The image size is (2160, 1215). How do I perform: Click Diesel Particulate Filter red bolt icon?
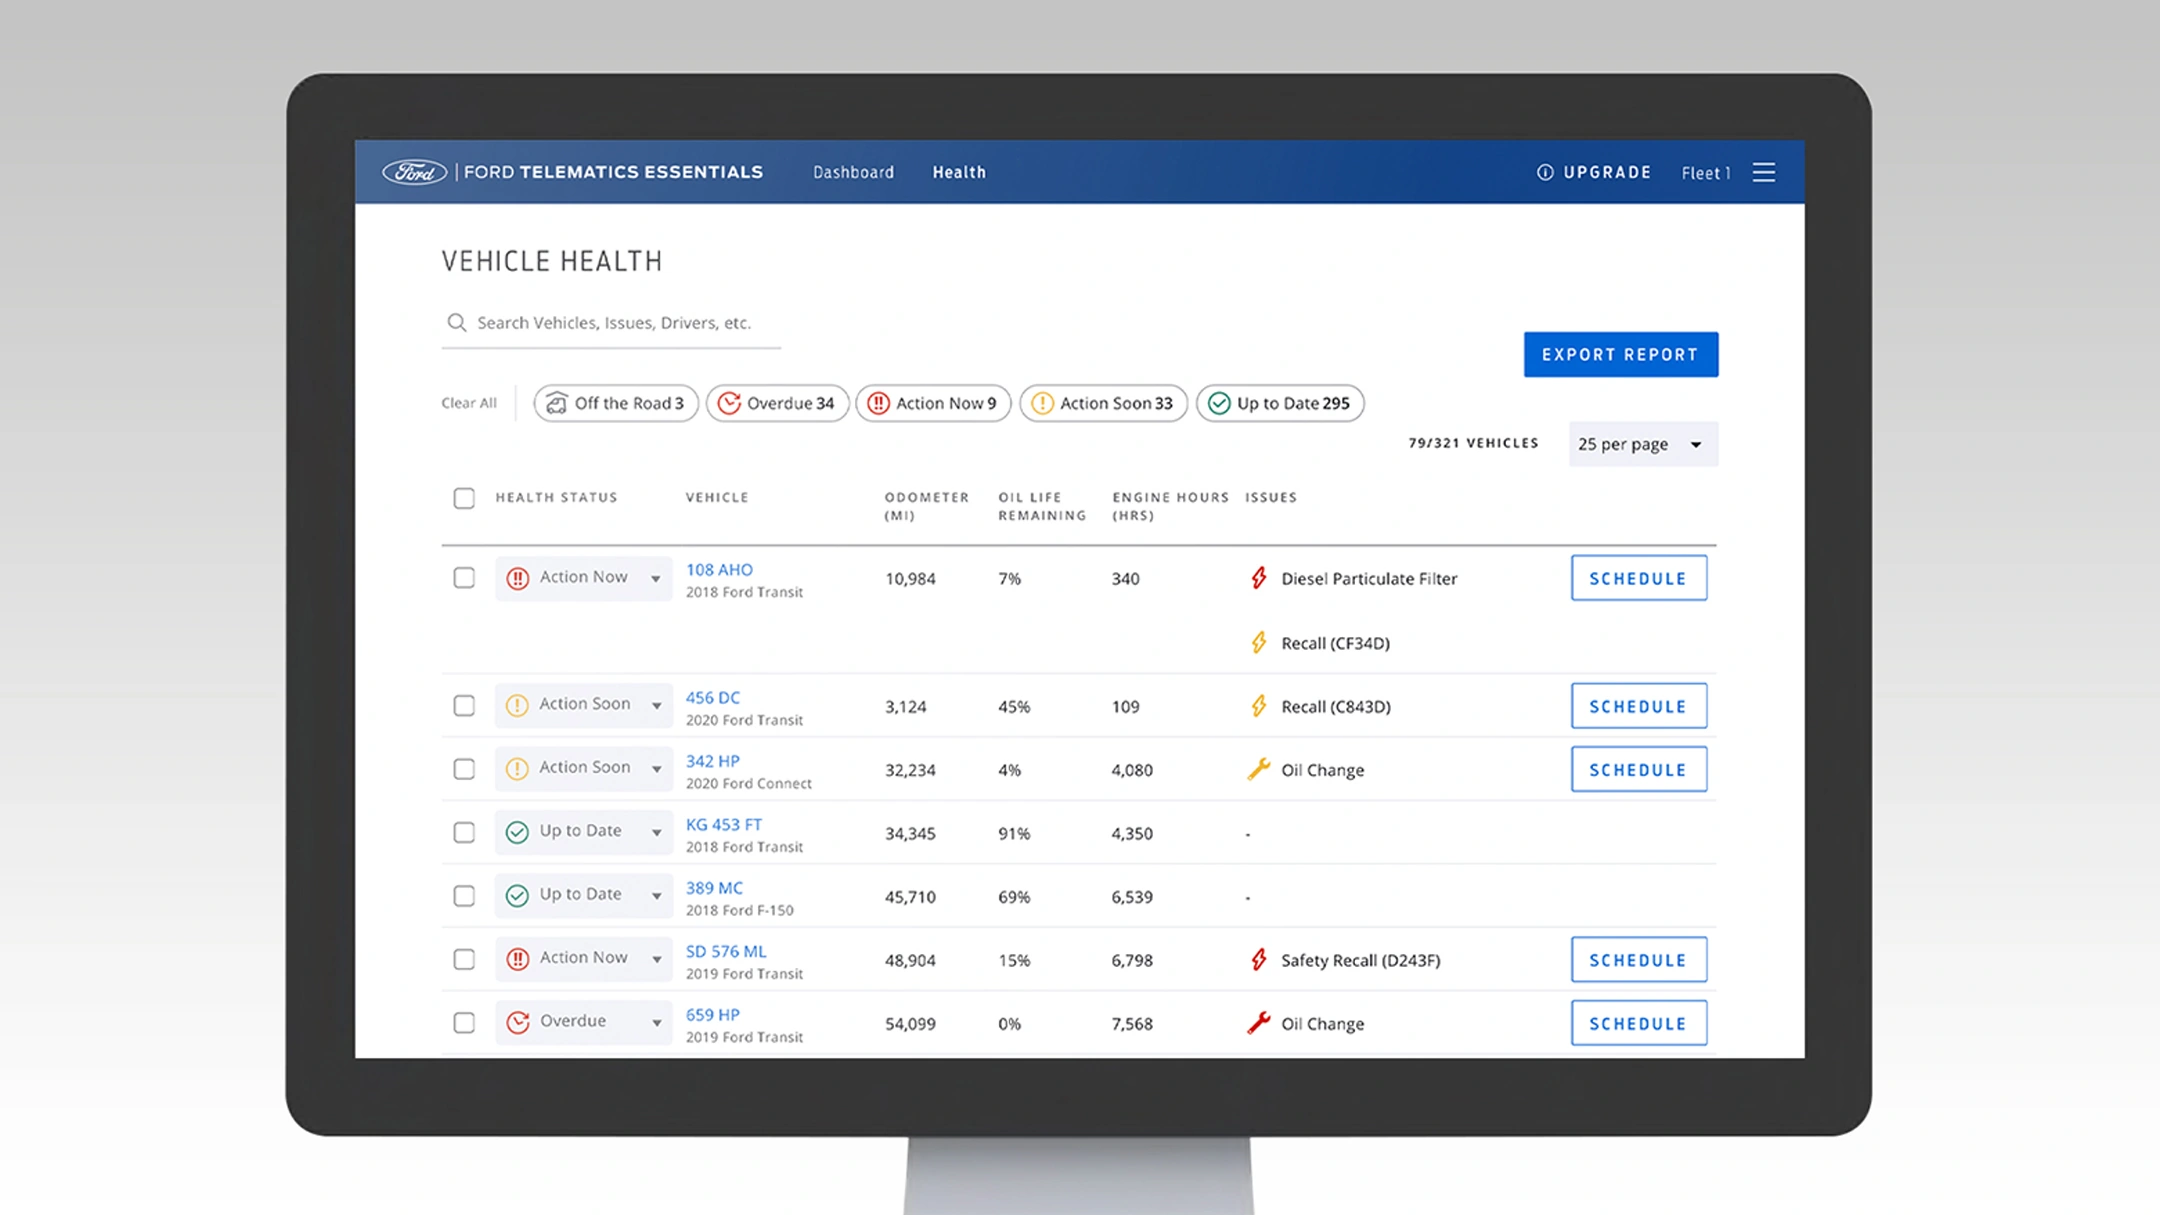[1259, 578]
